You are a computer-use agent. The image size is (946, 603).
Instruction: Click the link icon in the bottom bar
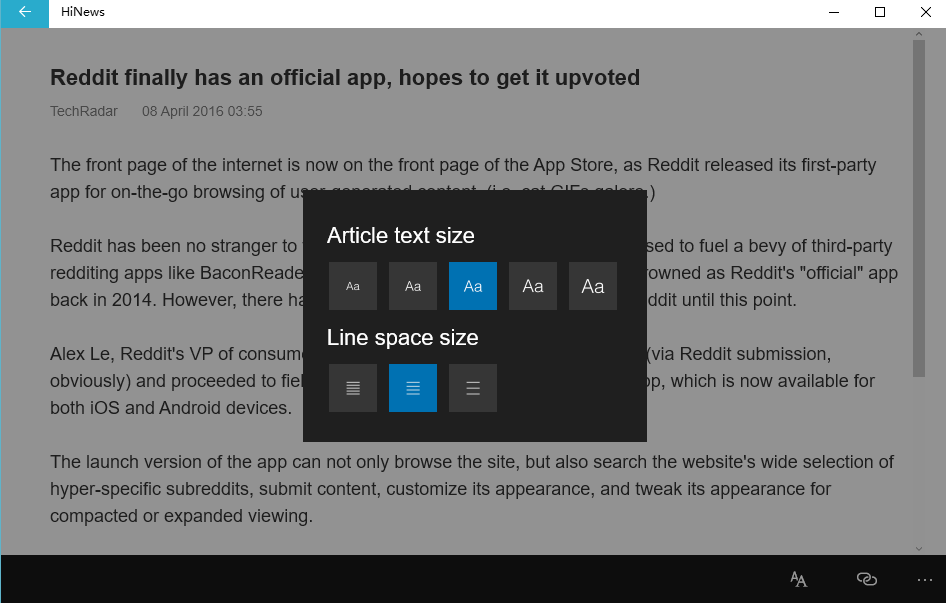866,579
